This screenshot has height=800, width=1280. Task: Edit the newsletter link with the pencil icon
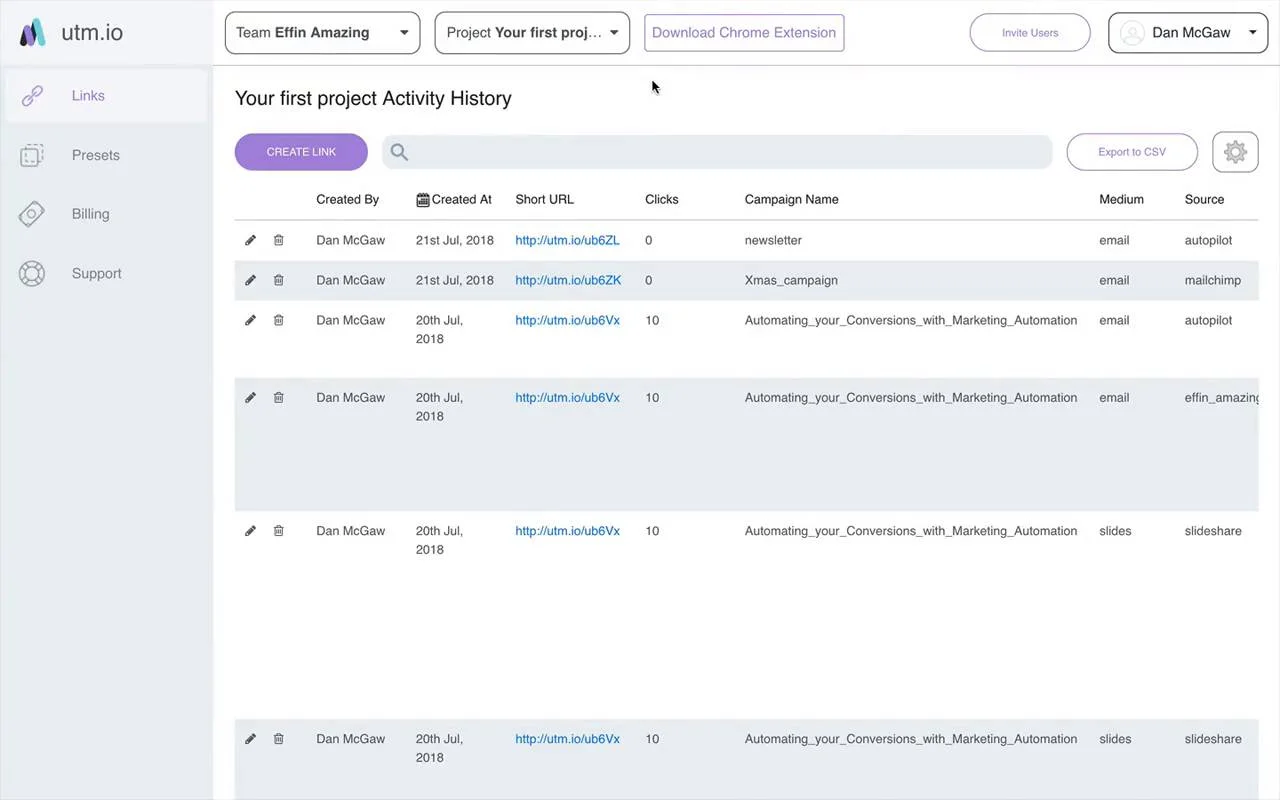point(250,240)
